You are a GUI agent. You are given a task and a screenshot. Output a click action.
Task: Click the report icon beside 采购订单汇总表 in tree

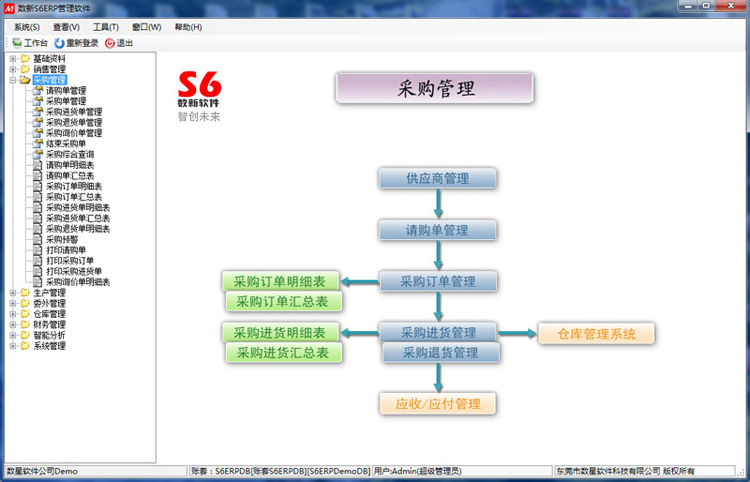coord(38,197)
